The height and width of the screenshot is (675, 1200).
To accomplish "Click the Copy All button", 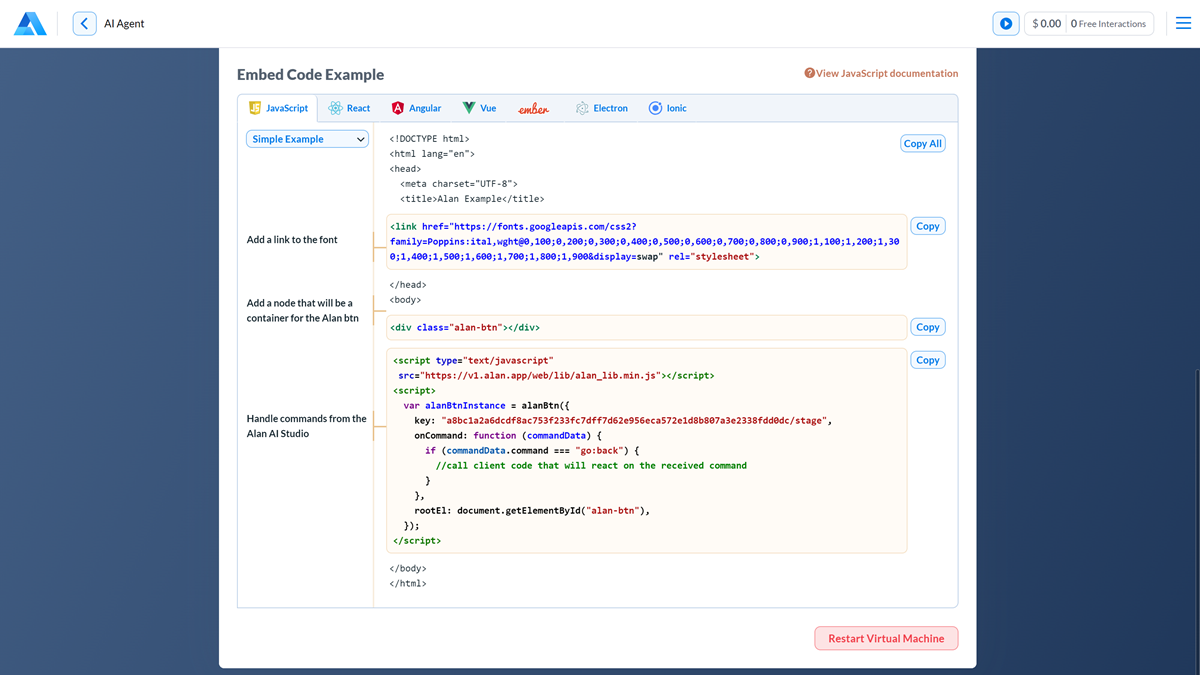I will [x=922, y=143].
